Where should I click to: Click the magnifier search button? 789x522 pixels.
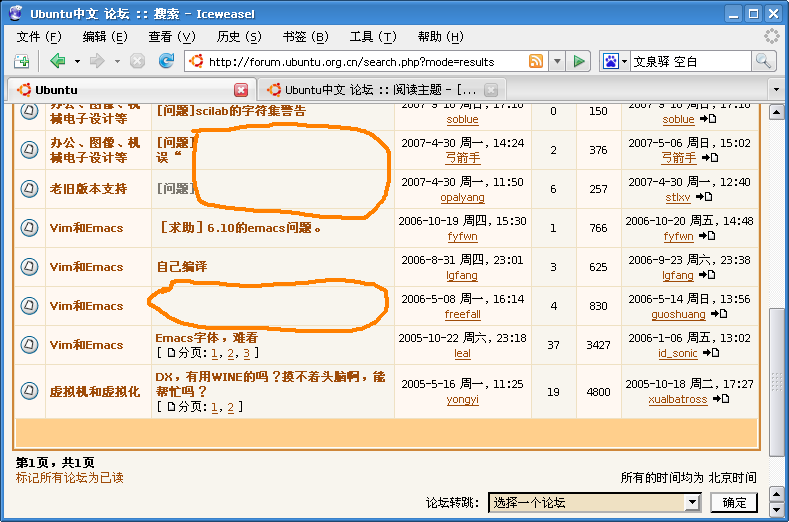click(763, 61)
